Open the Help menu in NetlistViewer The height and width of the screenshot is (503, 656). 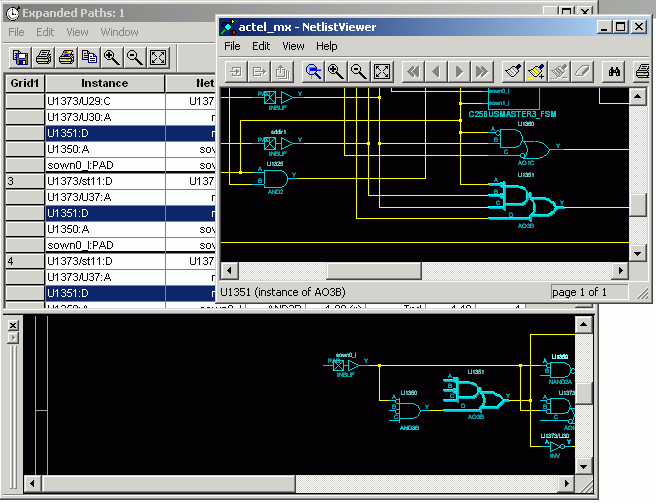pyautogui.click(x=327, y=46)
